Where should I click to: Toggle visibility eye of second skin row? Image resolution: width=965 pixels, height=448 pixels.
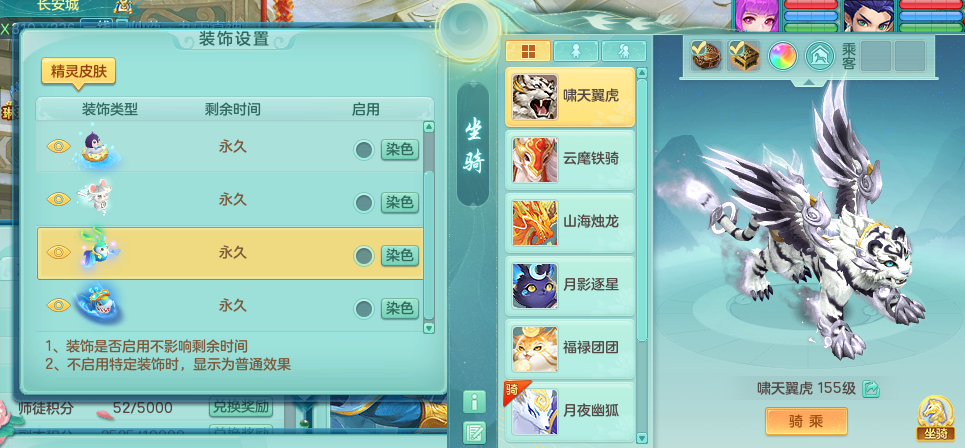(x=58, y=199)
